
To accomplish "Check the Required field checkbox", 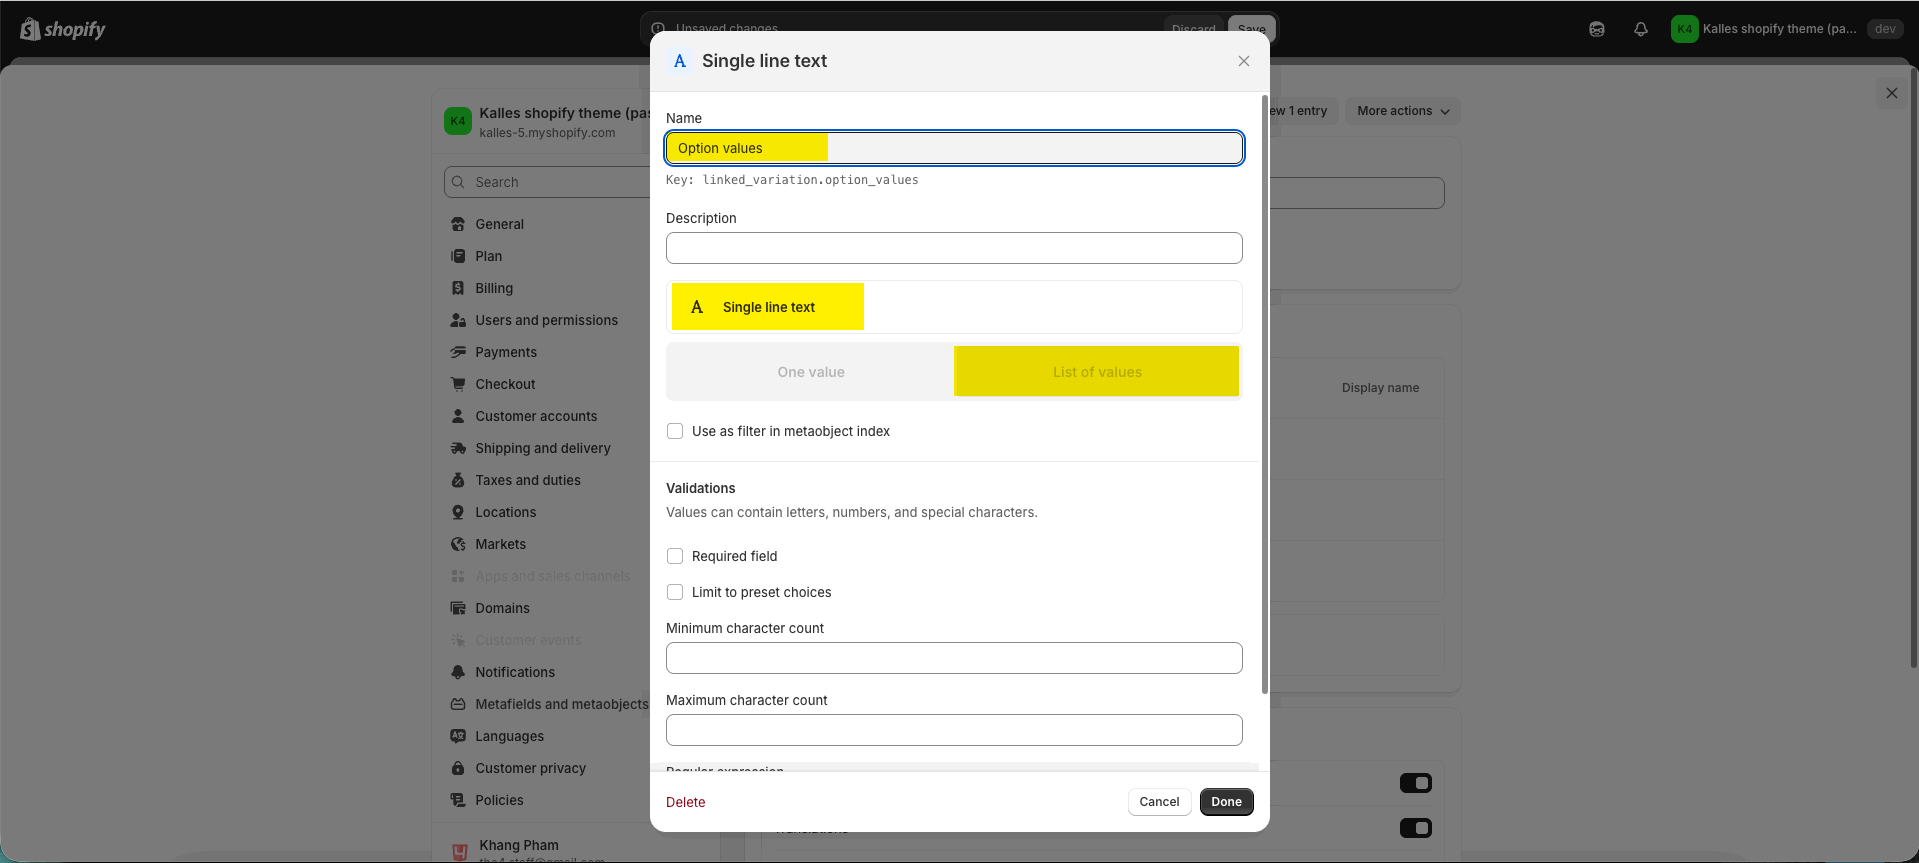I will click(675, 556).
